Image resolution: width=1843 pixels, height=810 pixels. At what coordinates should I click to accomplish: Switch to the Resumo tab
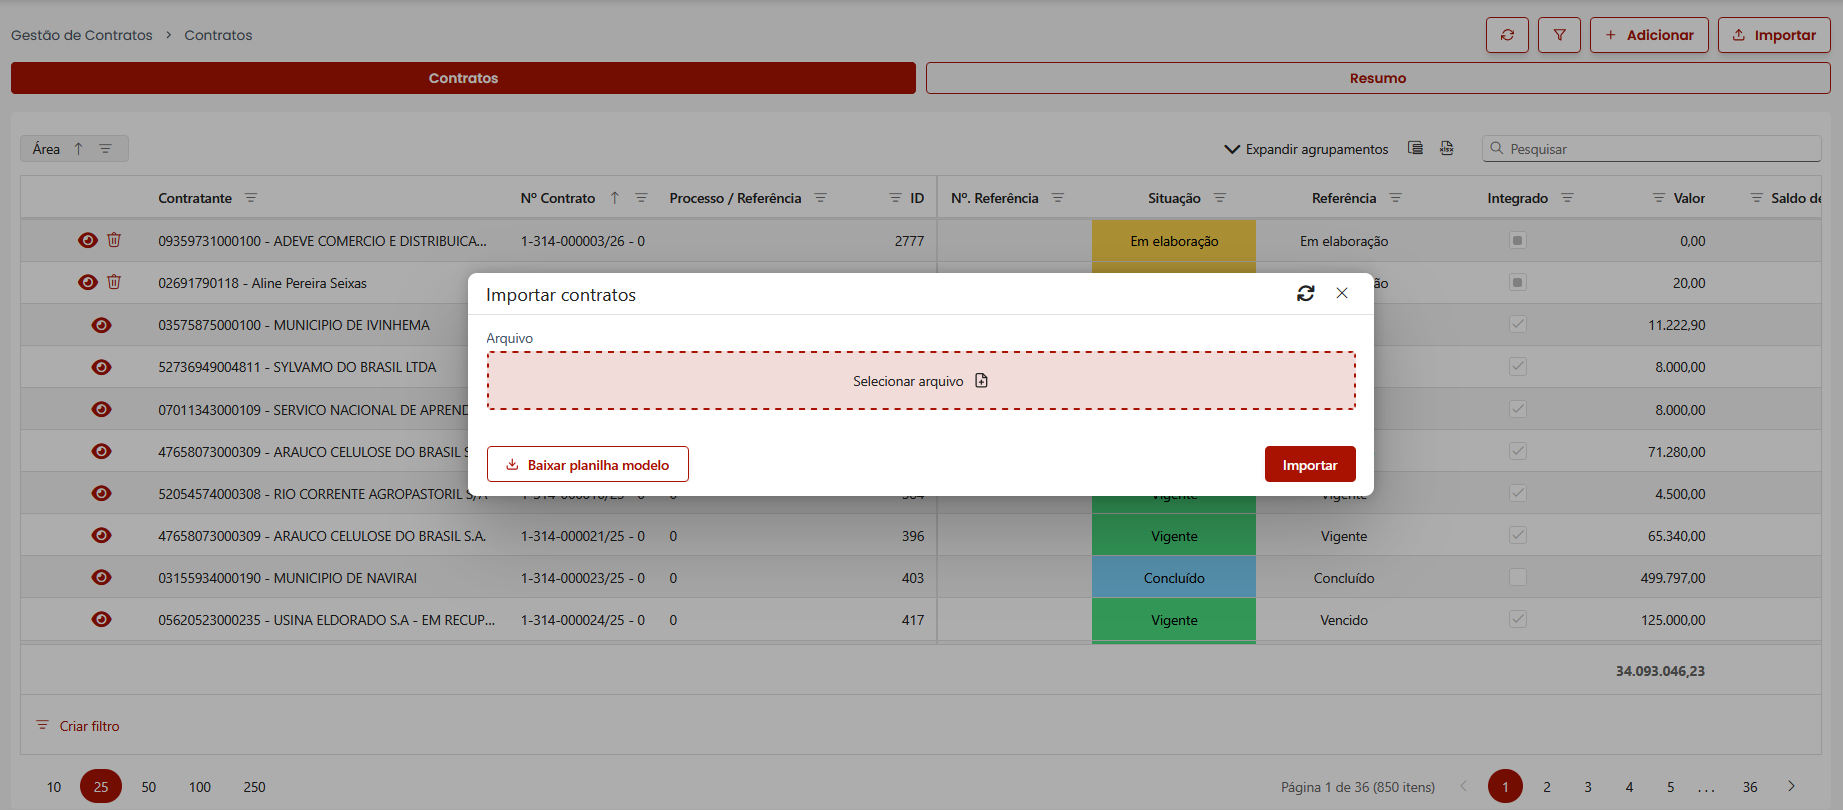pyautogui.click(x=1377, y=78)
